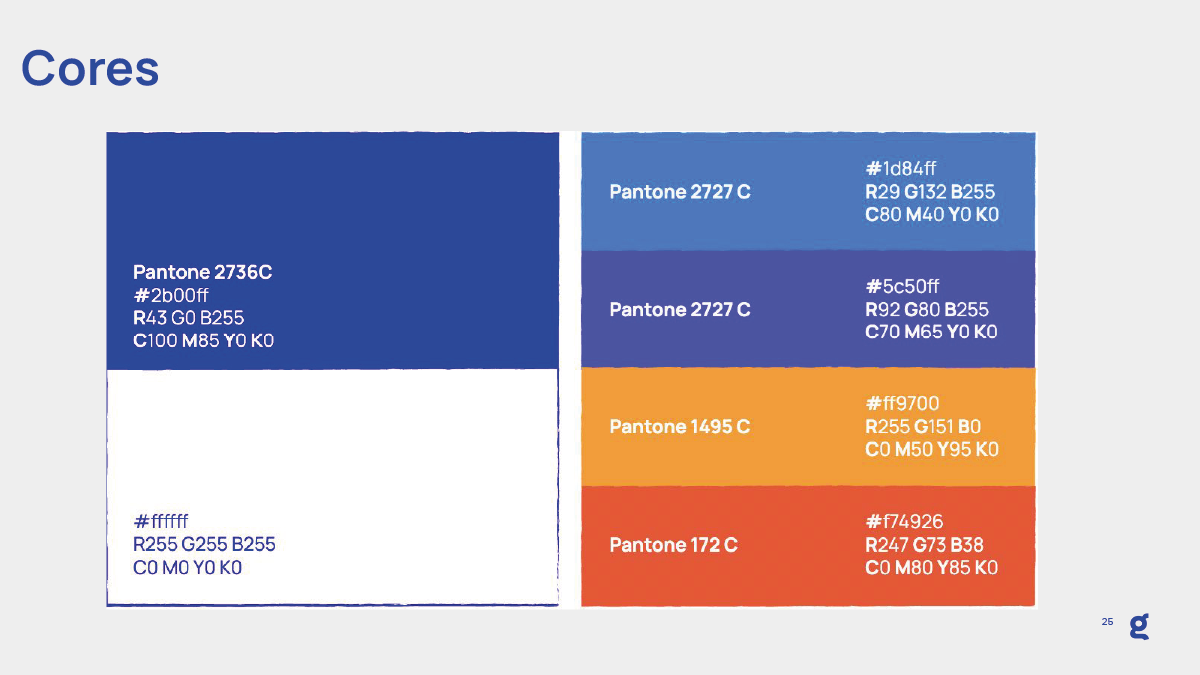Click the R29 G132 B255 text

tap(930, 192)
